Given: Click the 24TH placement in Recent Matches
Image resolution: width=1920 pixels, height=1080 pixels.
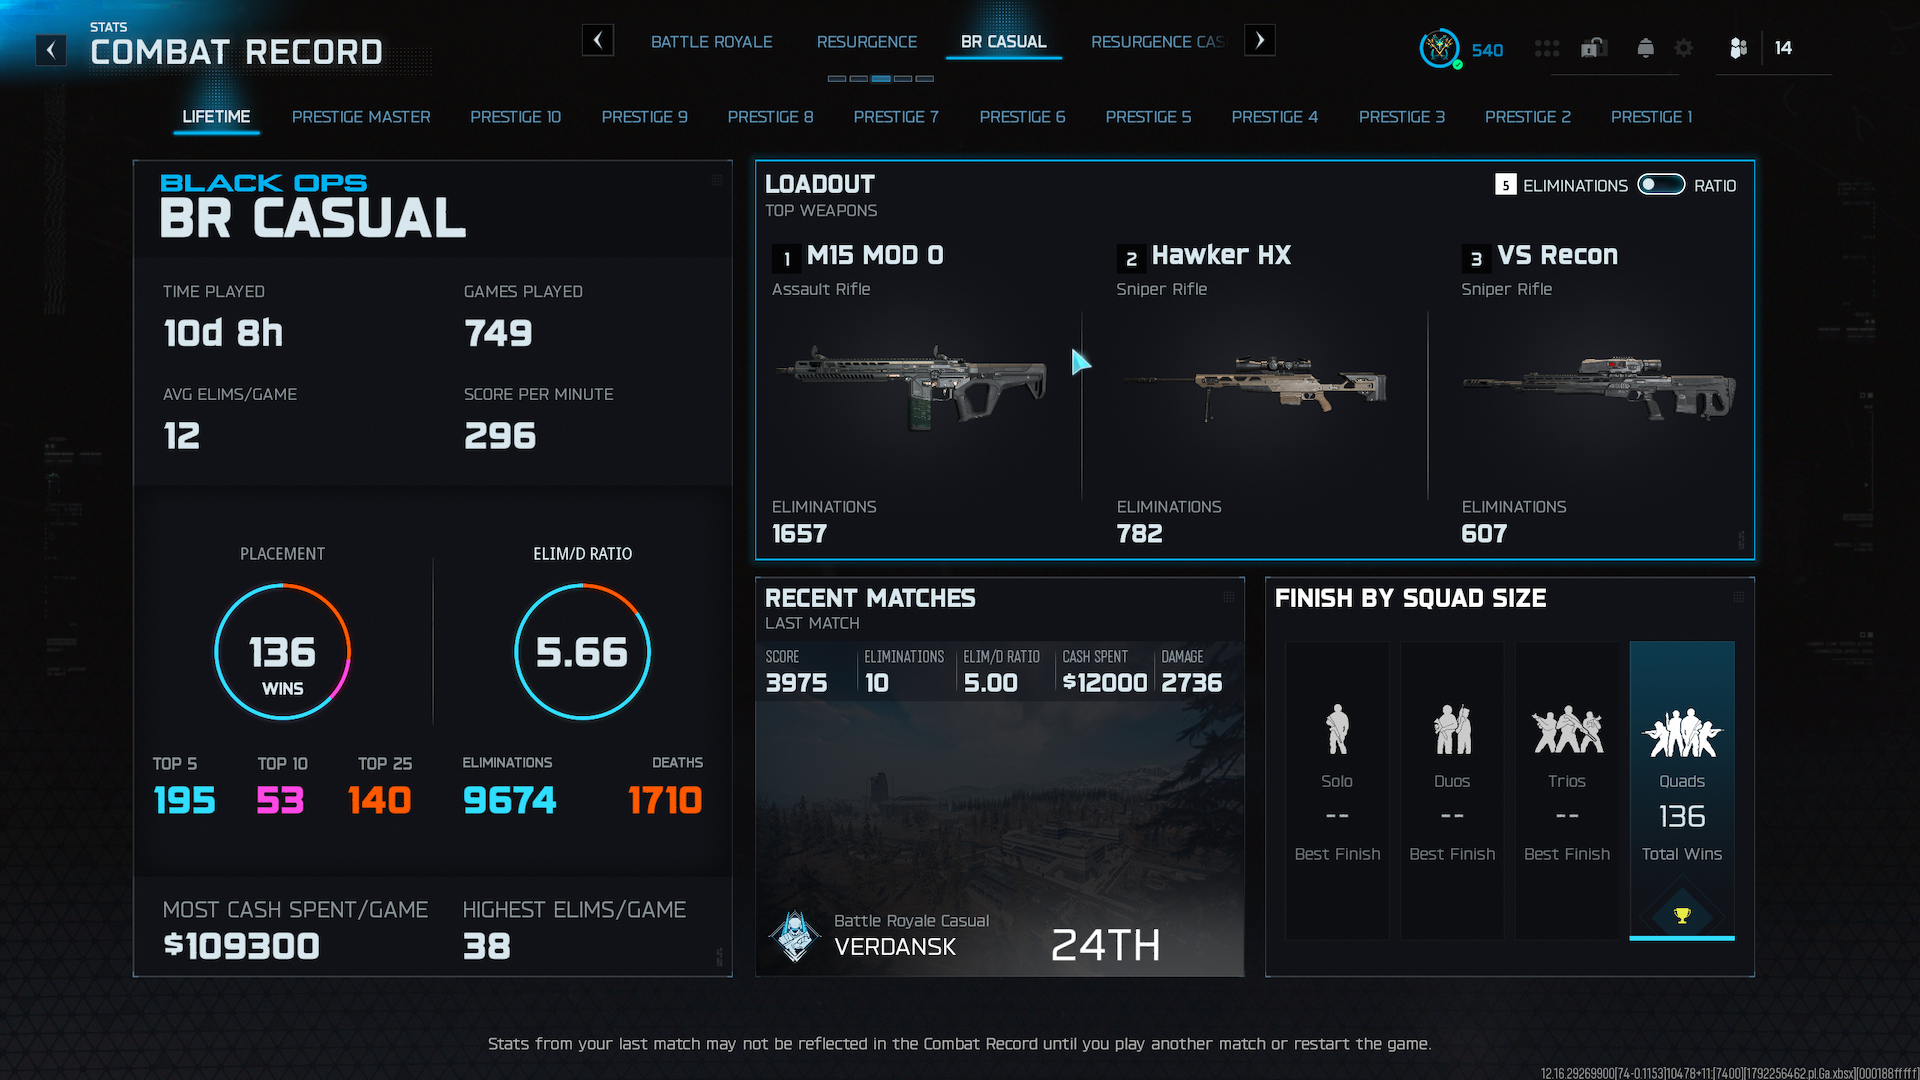Looking at the screenshot, I should (x=1106, y=945).
